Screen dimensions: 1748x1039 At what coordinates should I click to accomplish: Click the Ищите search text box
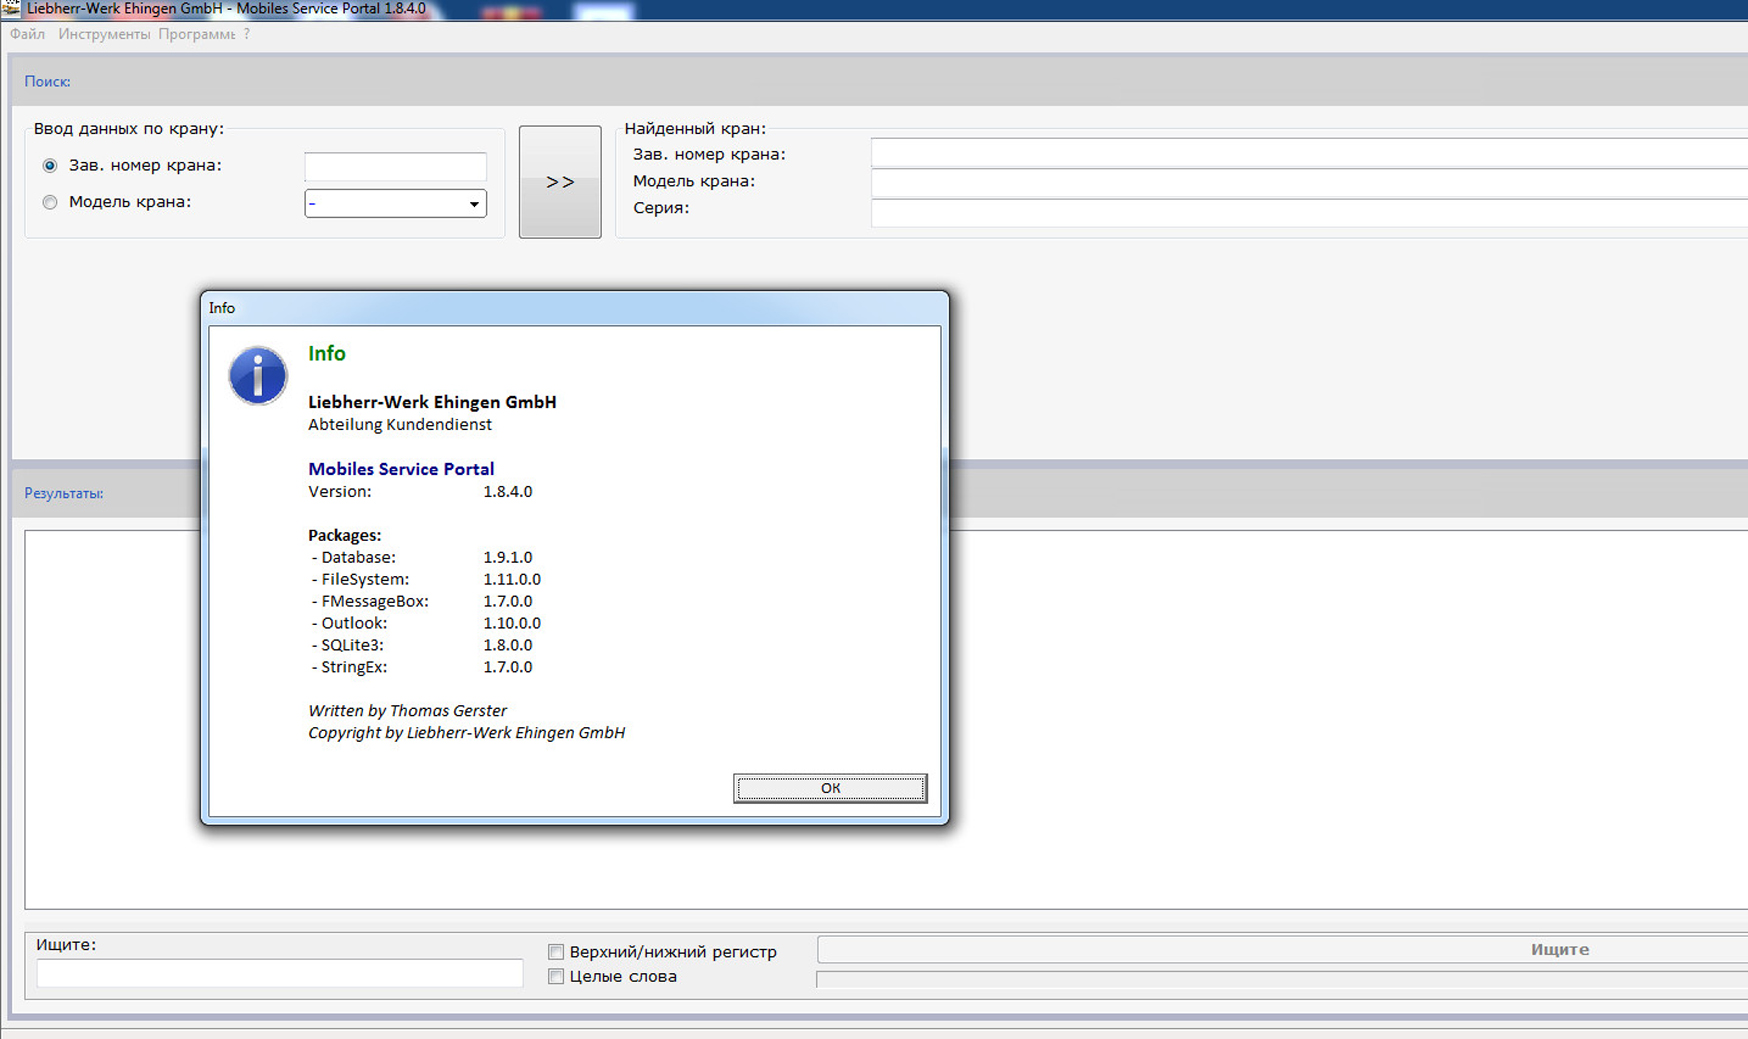[279, 973]
